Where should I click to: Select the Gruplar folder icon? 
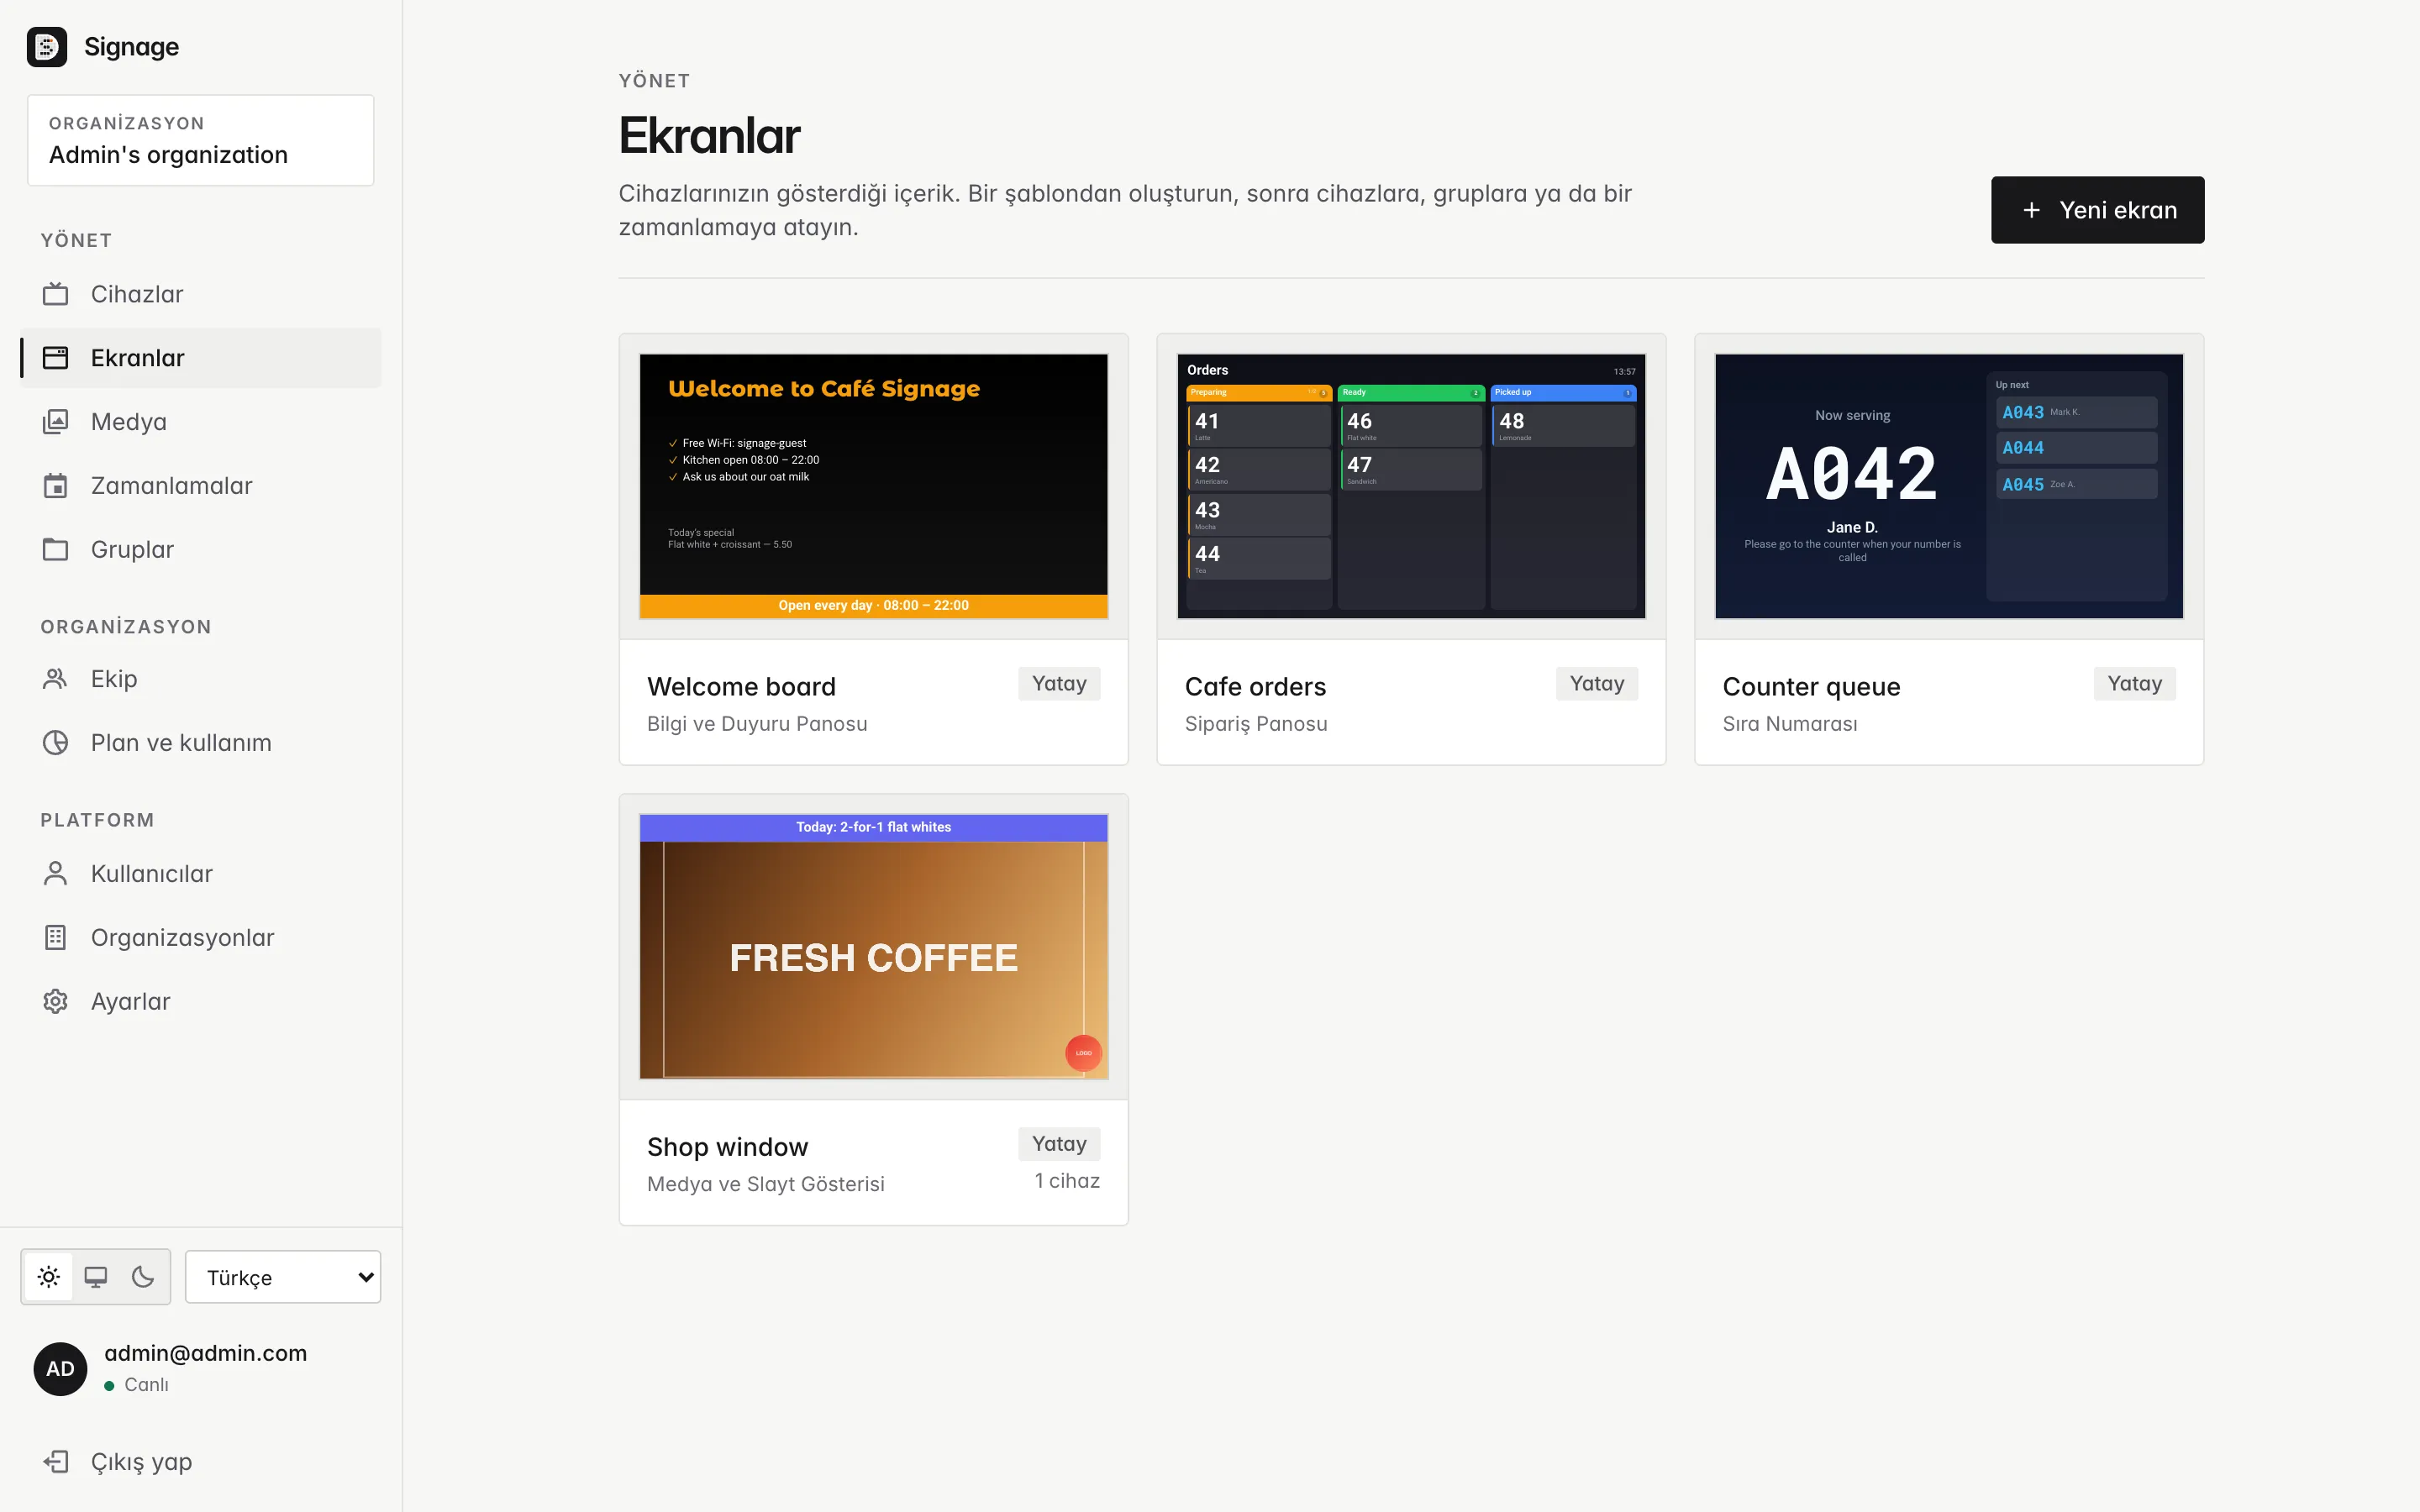pos(55,550)
